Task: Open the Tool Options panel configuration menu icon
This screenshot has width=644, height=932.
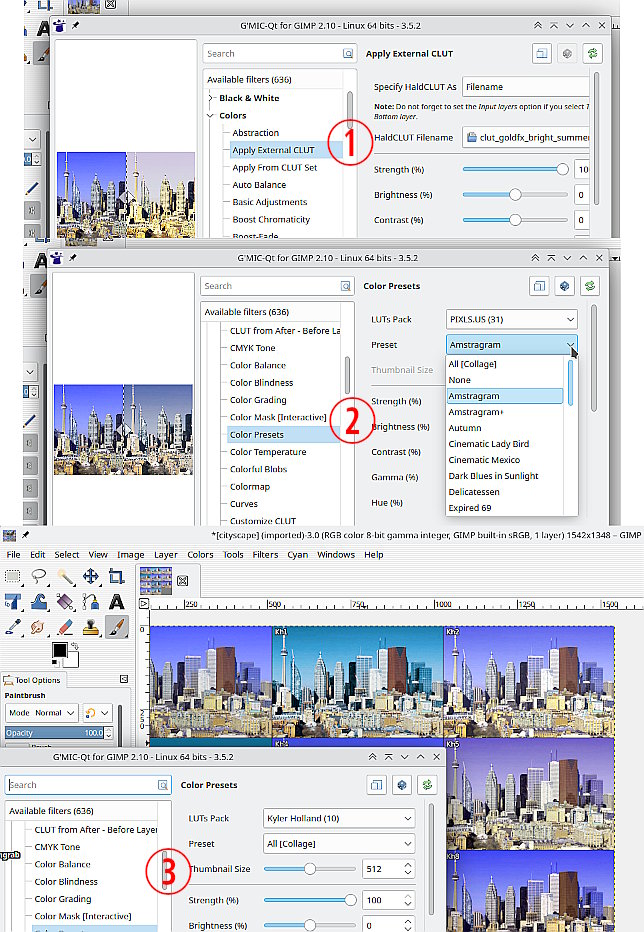Action: click(124, 679)
